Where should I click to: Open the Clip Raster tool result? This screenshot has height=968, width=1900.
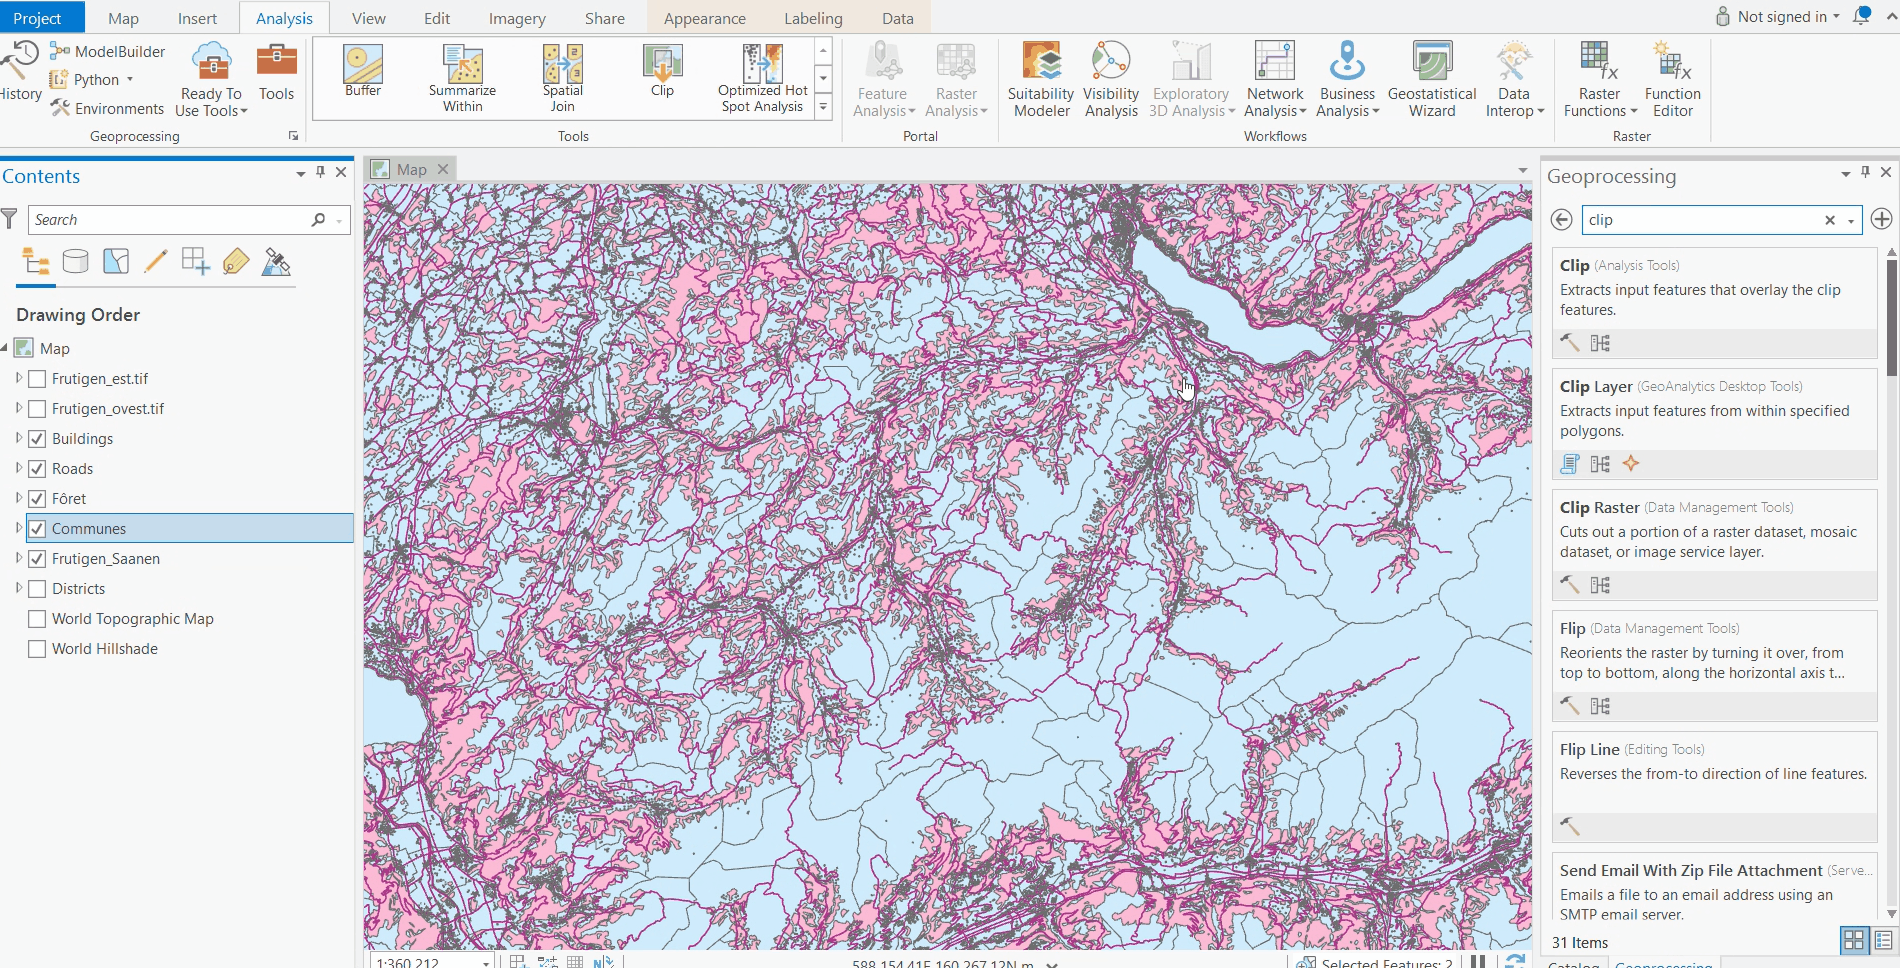tap(1599, 508)
